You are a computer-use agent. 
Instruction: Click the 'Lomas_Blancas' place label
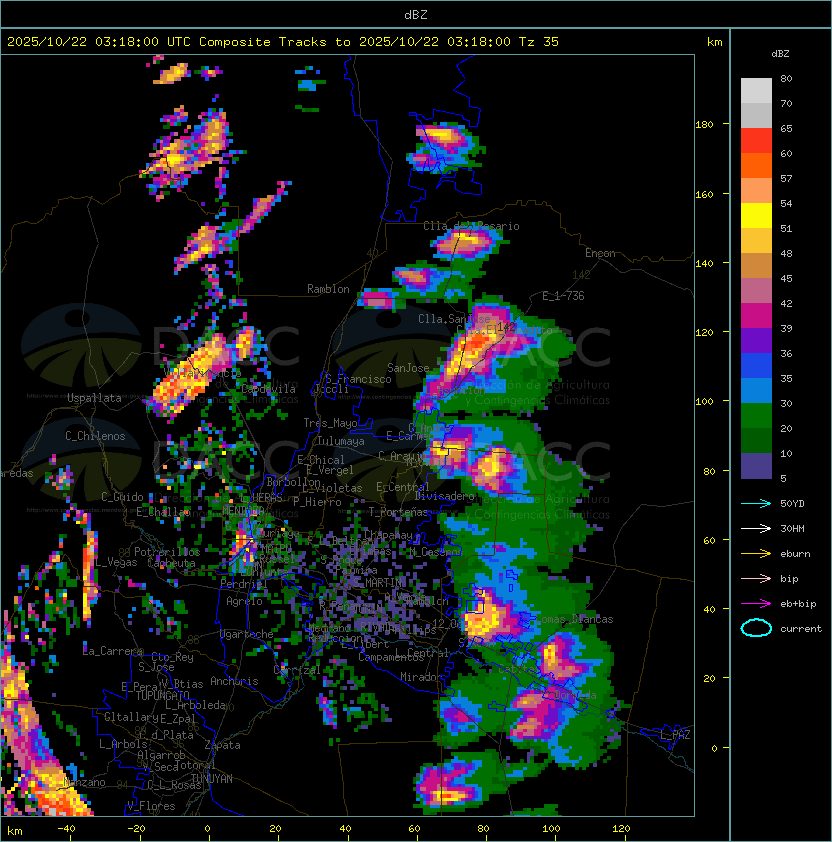[574, 619]
